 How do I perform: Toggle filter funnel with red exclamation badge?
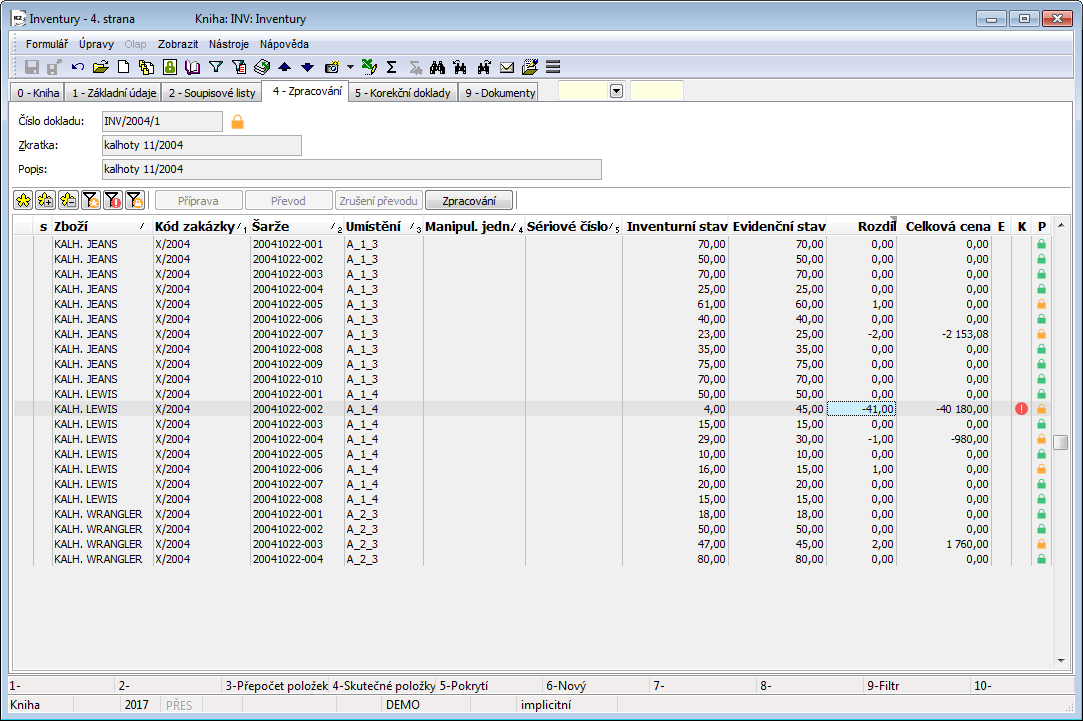[113, 200]
